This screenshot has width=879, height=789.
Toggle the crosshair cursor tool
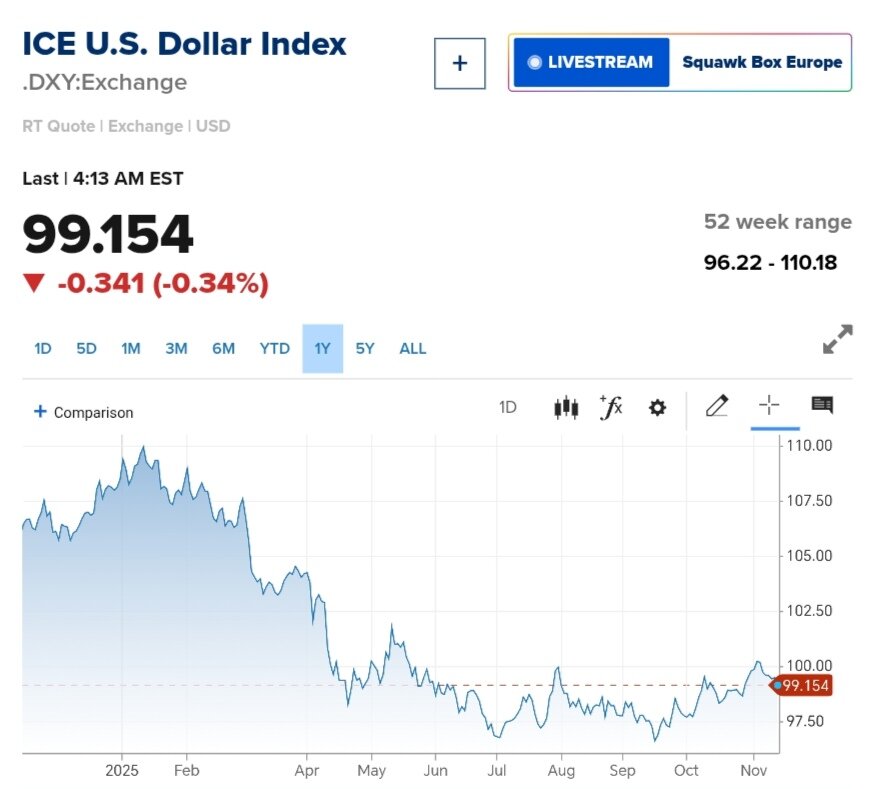click(768, 406)
